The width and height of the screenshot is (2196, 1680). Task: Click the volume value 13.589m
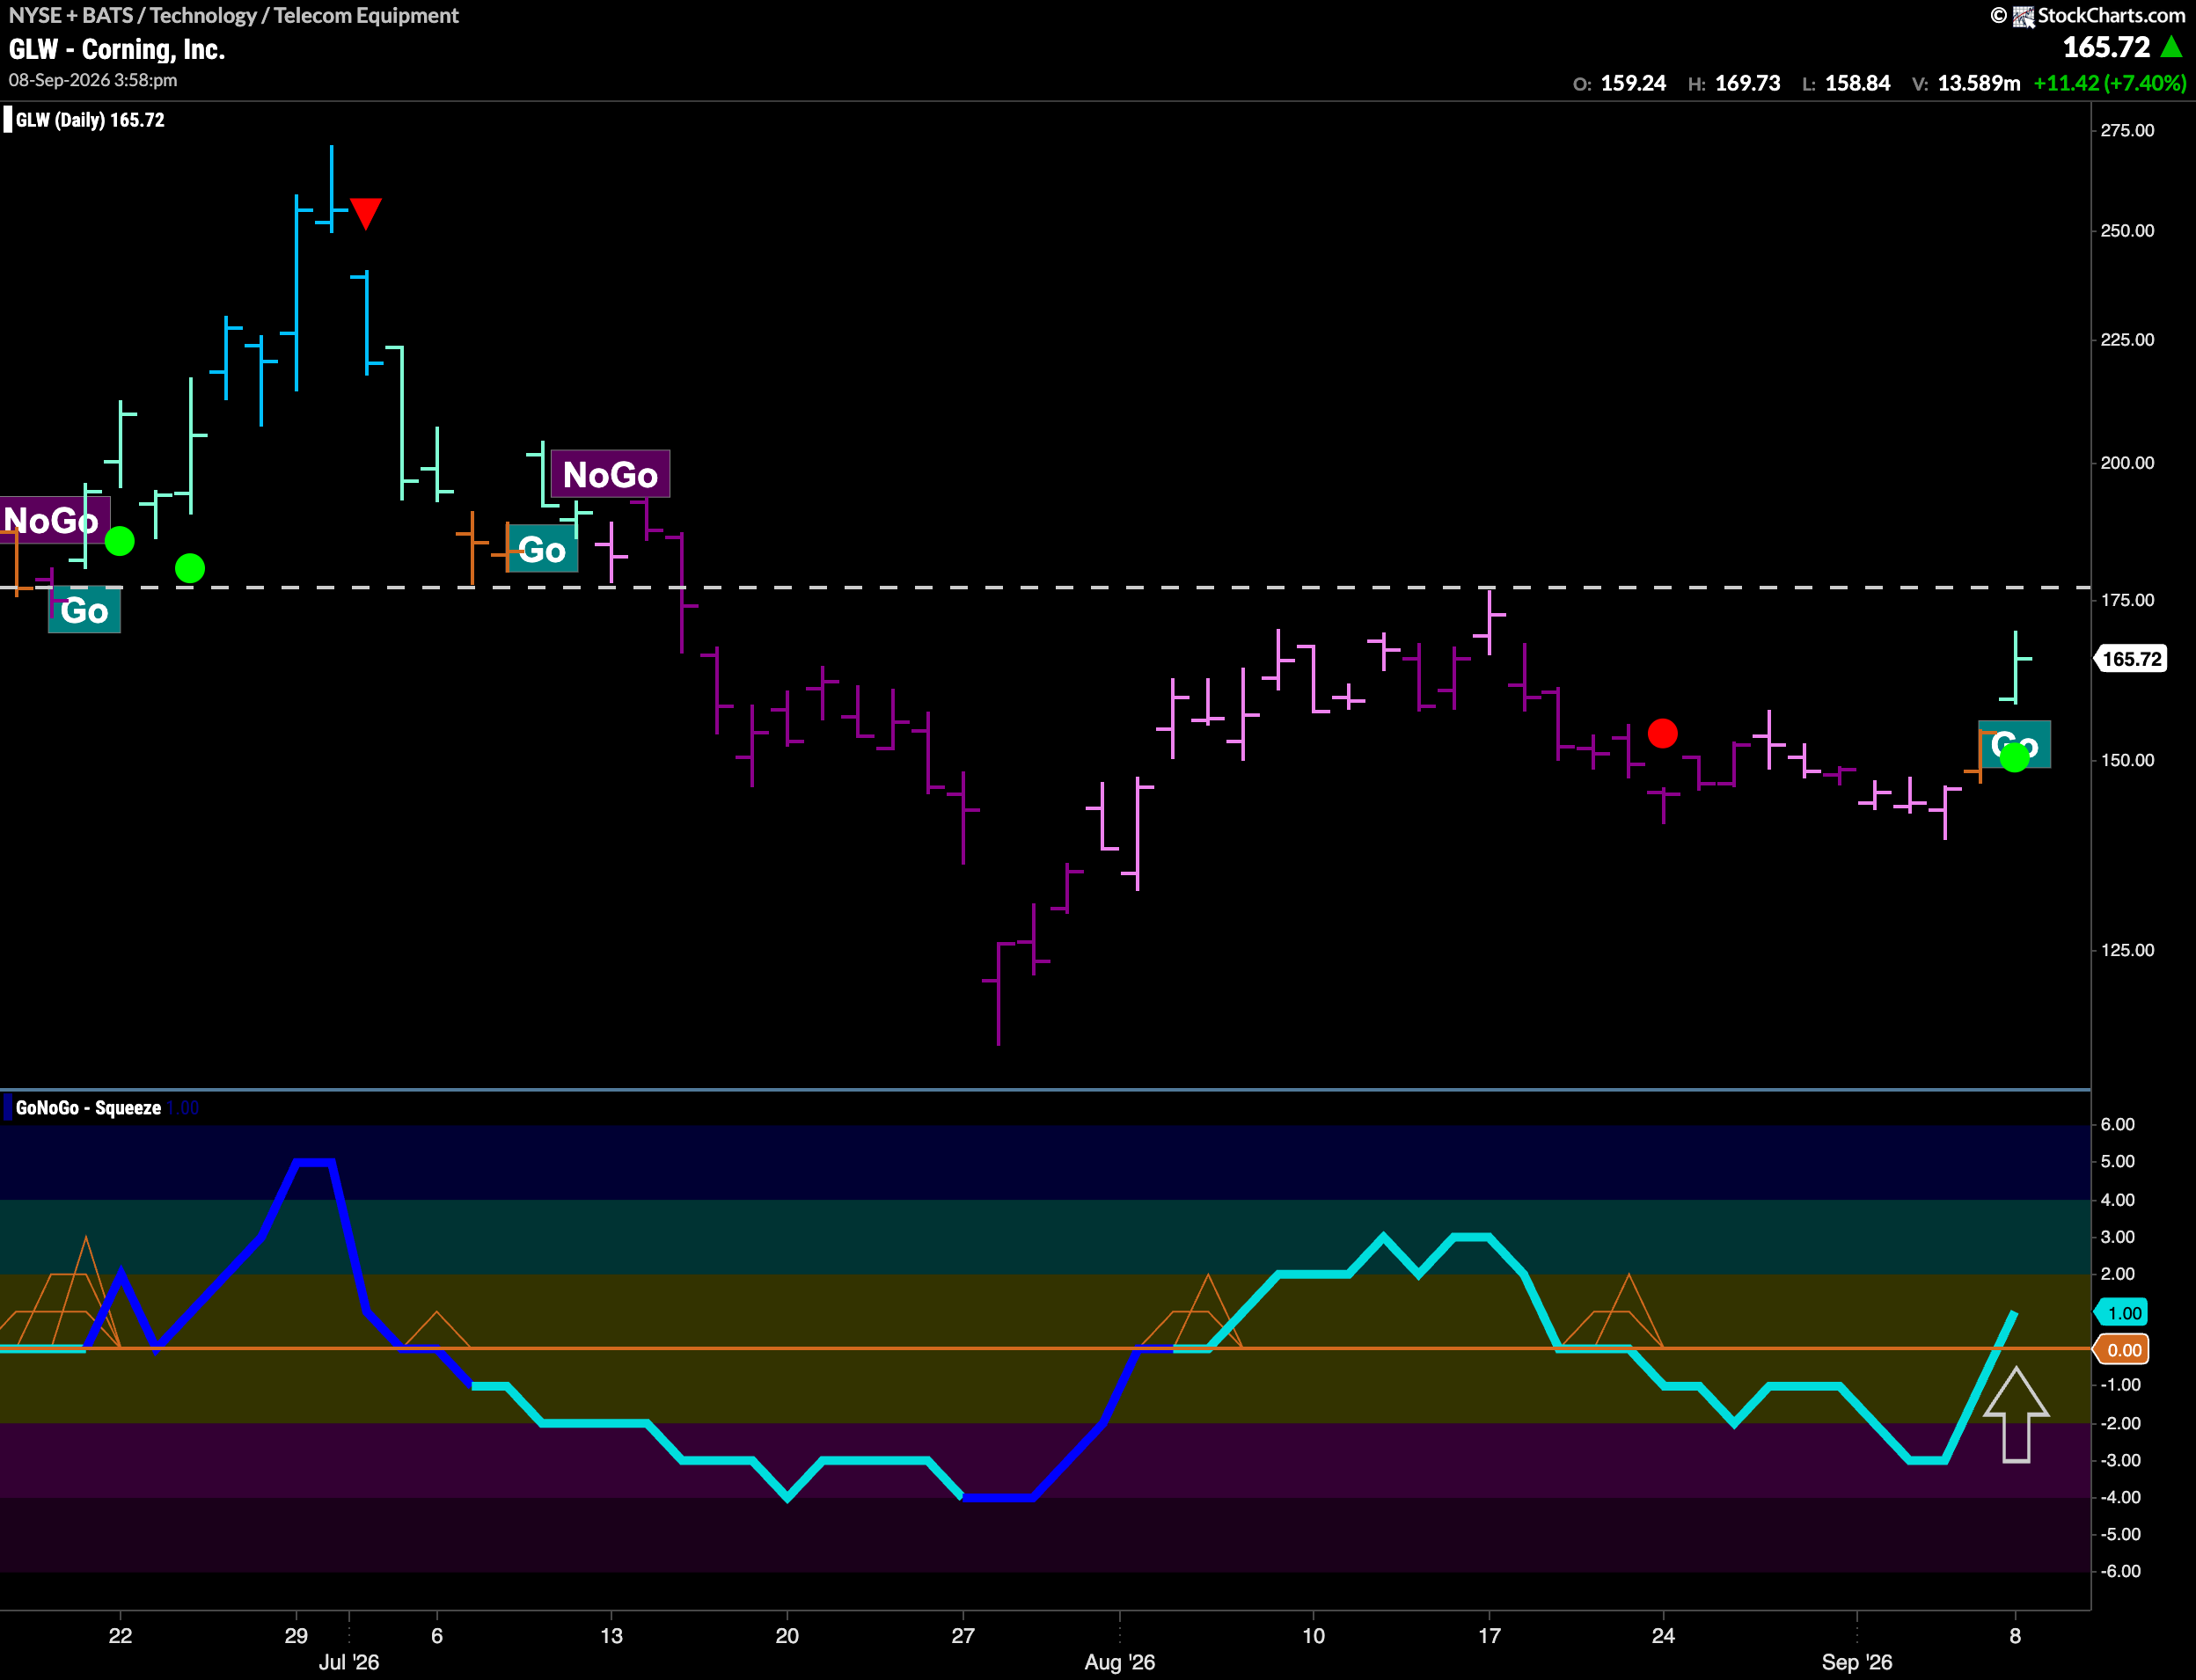point(1979,83)
